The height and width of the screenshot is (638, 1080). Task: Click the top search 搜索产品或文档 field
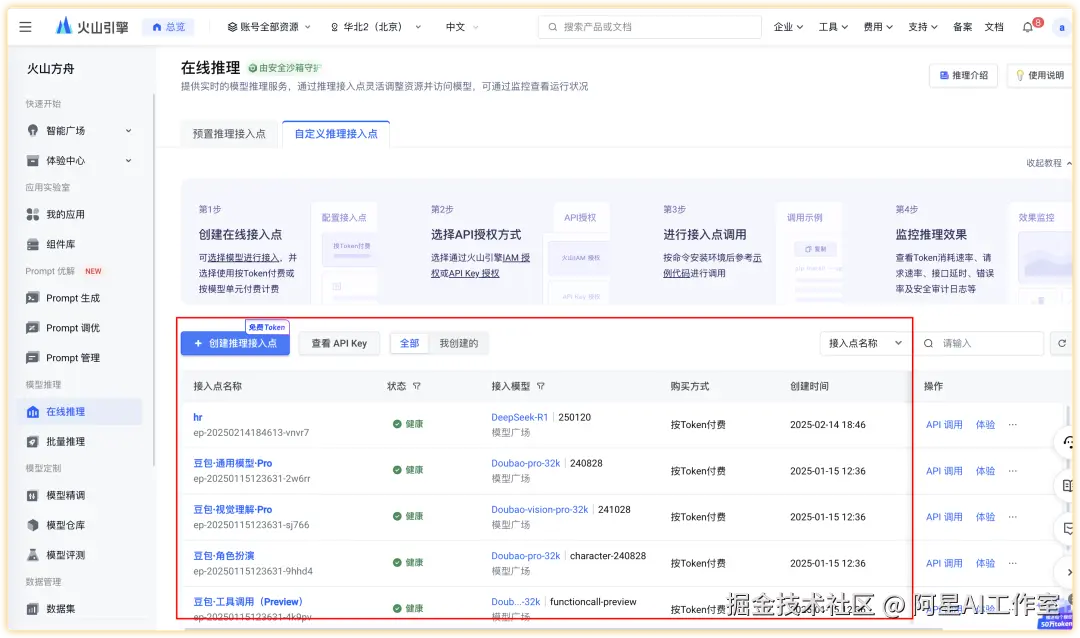(x=650, y=27)
